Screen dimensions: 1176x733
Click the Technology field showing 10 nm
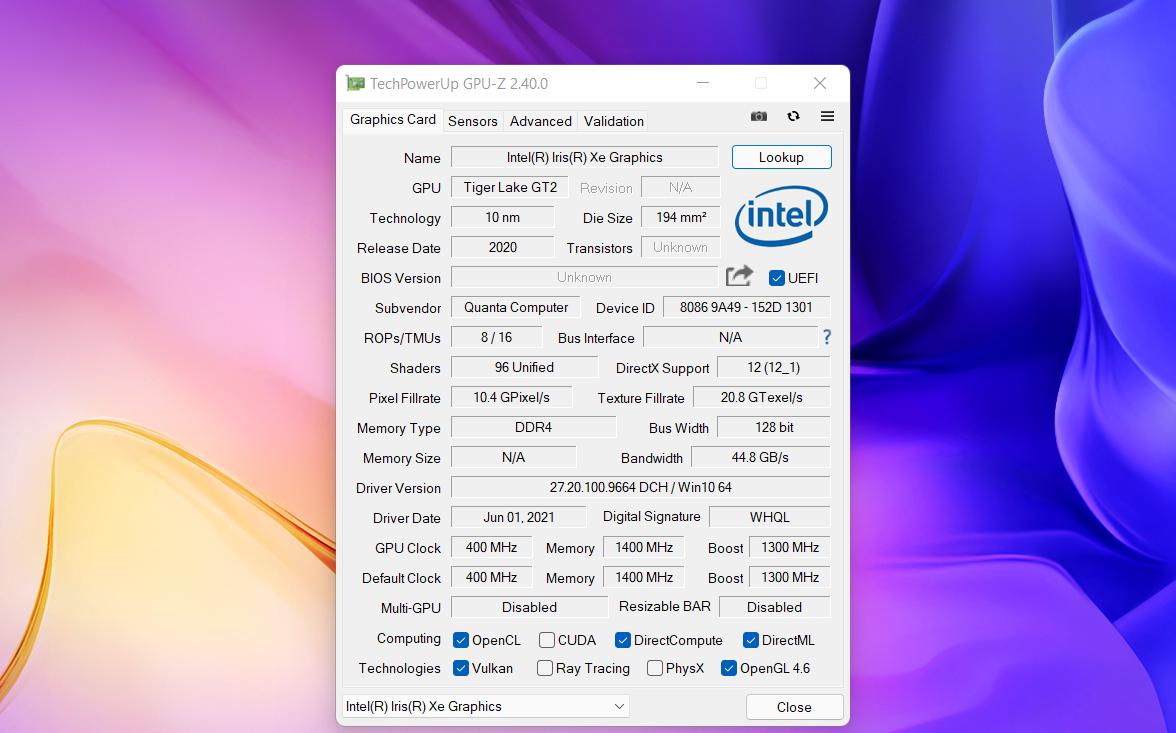pyautogui.click(x=502, y=218)
